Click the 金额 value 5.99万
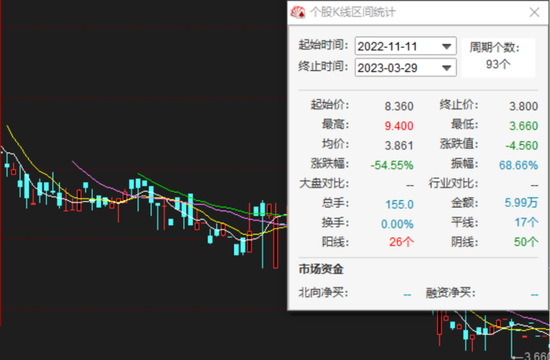 click(521, 202)
